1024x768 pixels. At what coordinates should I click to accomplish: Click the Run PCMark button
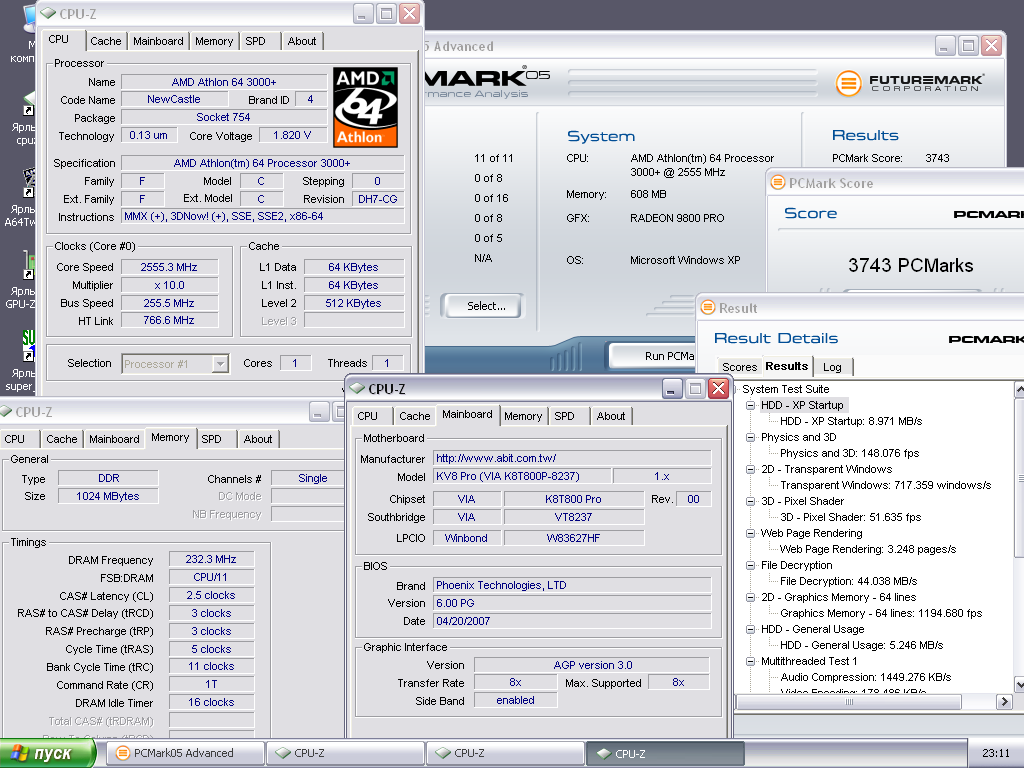(x=653, y=356)
